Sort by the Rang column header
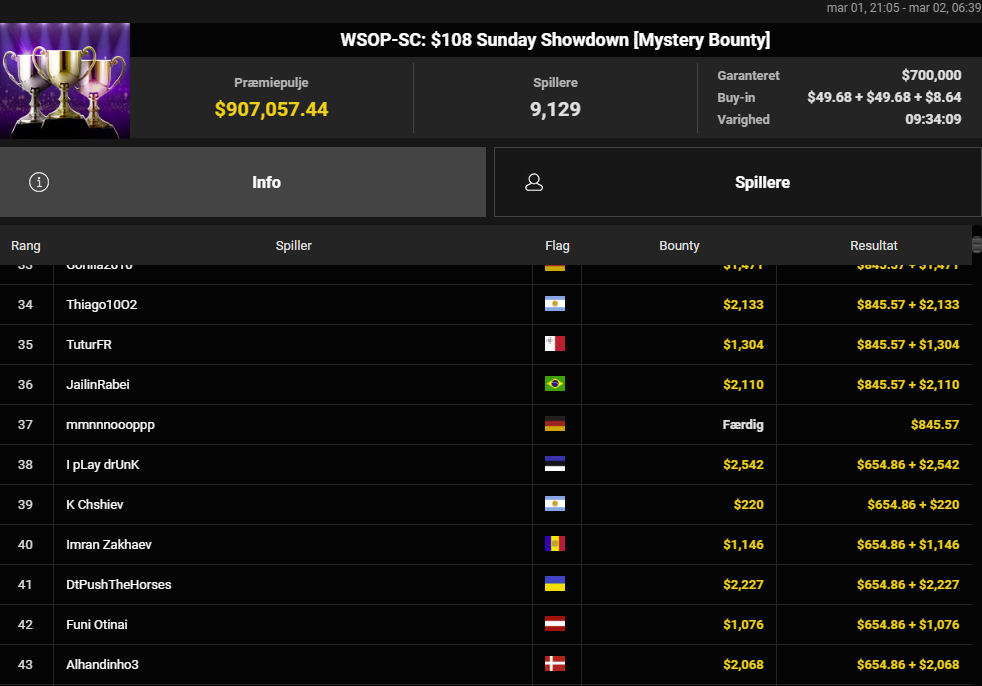Viewport: 982px width, 686px height. [x=26, y=245]
